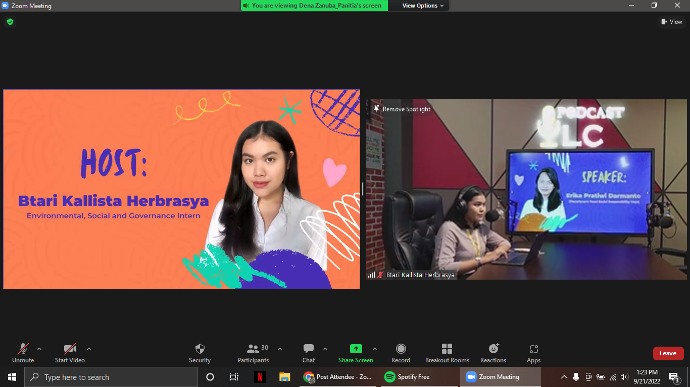
Task: Click the green encryption shield icon
Action: [10, 22]
